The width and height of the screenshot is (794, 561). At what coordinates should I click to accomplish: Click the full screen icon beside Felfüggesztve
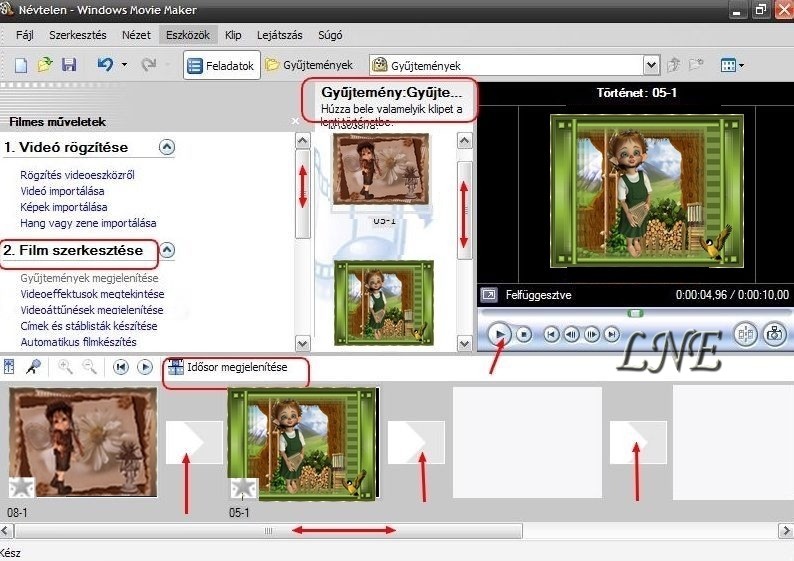489,295
